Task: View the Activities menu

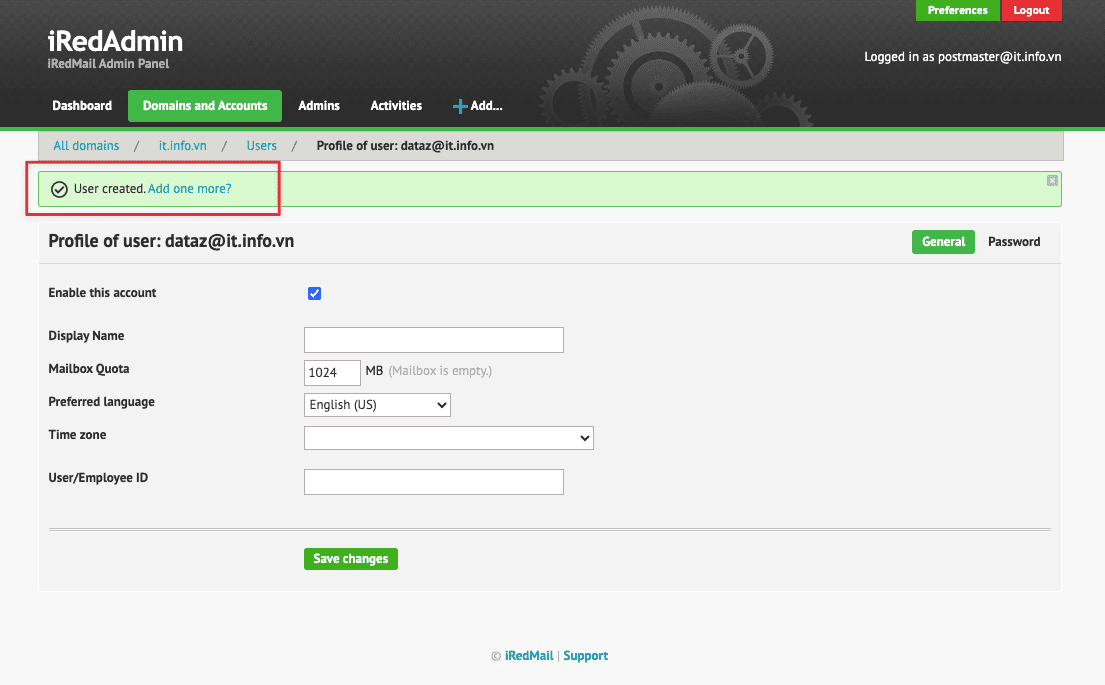Action: 396,106
